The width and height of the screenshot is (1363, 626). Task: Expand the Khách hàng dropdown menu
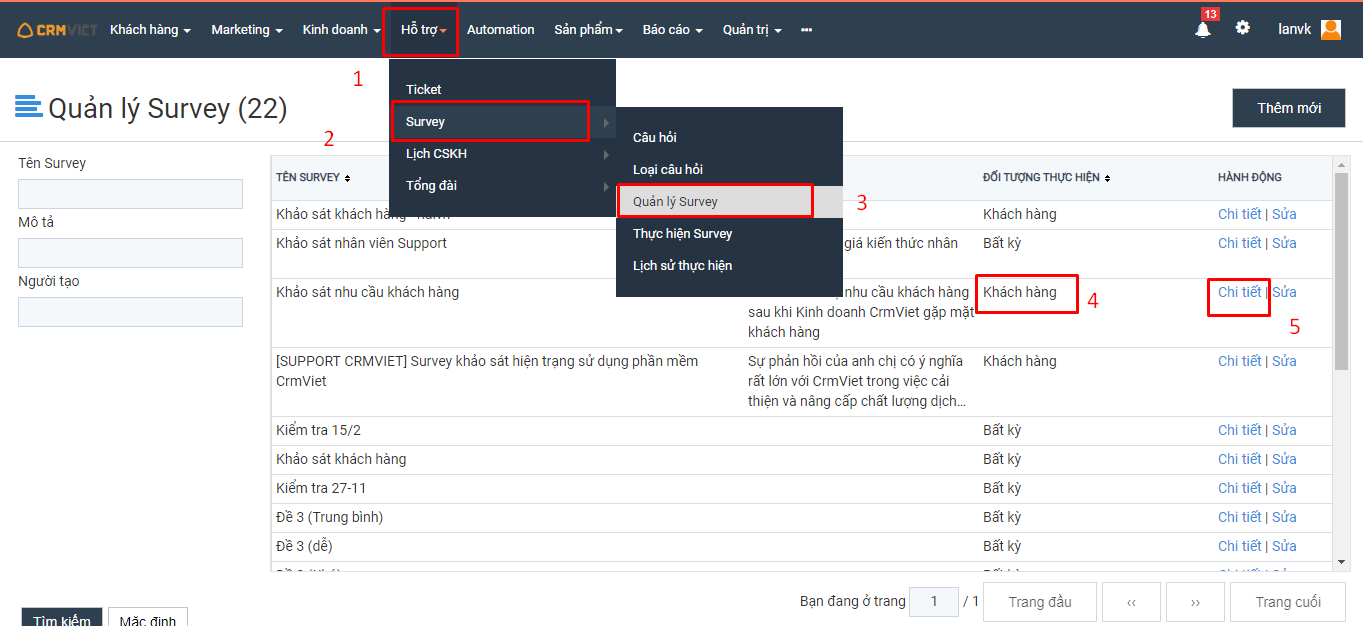pos(150,30)
